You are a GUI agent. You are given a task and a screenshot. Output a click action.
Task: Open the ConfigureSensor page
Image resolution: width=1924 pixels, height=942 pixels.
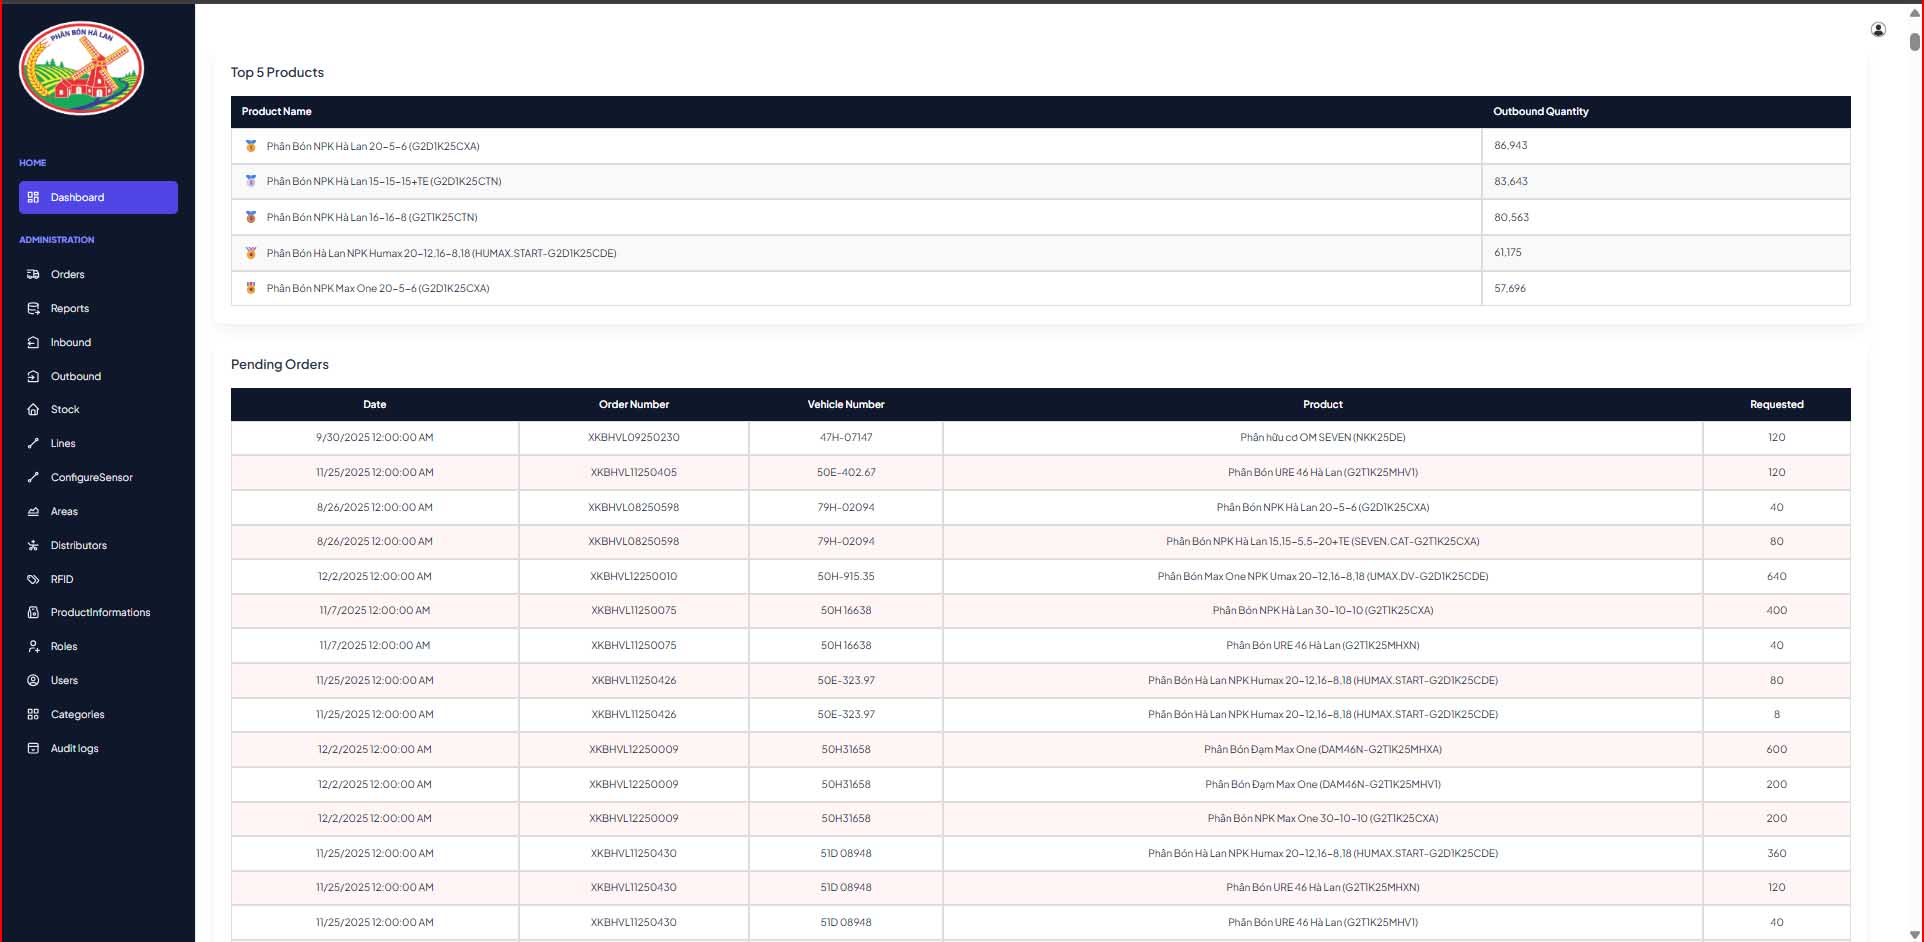(x=91, y=477)
